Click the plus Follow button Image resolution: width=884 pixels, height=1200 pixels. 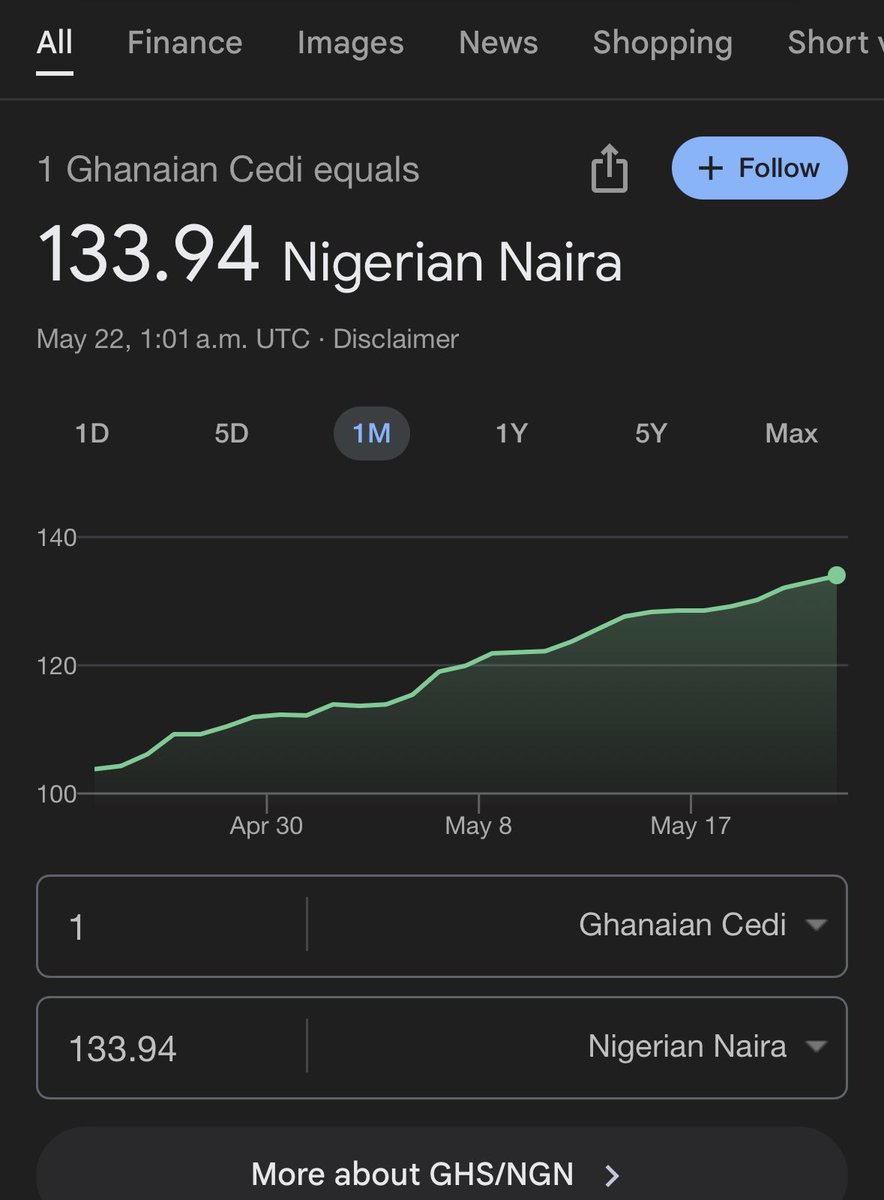[760, 168]
